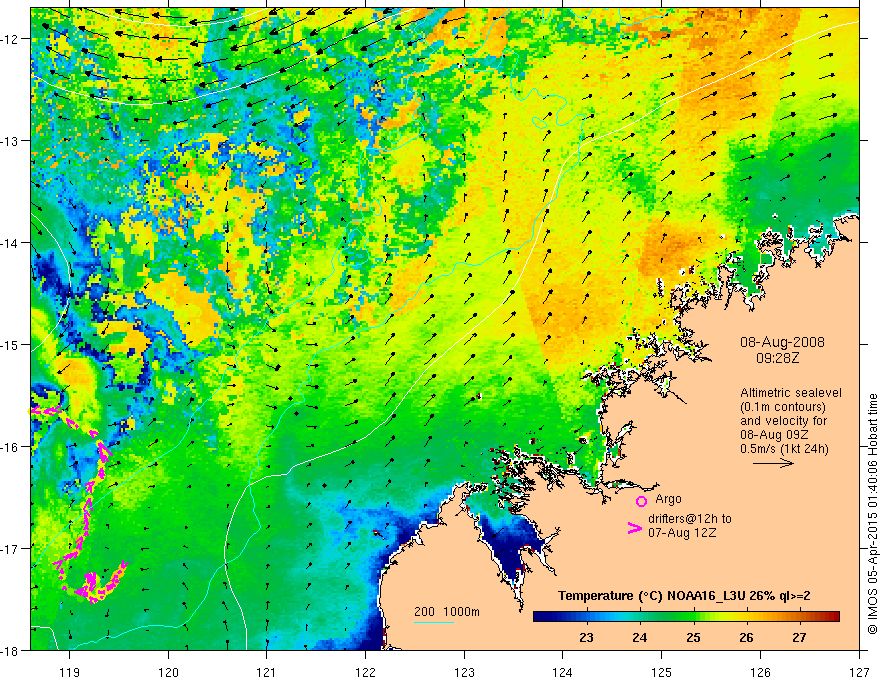880x680 pixels.
Task: Click latitude axis label -14
Action: pos(11,243)
